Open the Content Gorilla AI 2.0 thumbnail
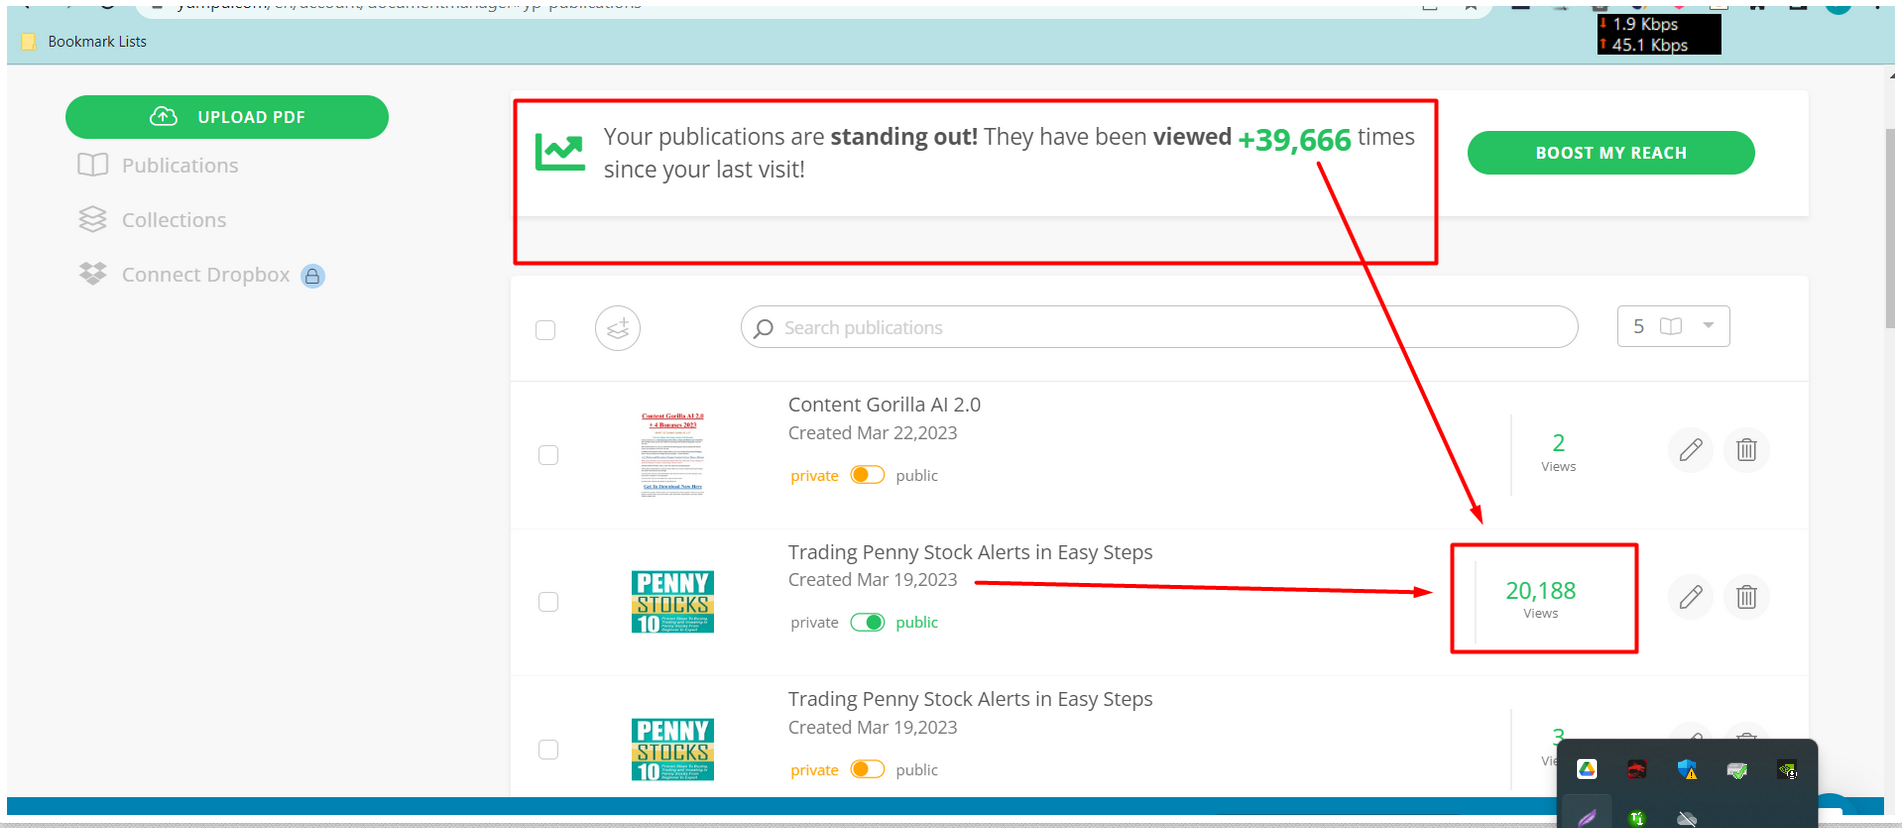This screenshot has width=1902, height=828. coord(672,454)
